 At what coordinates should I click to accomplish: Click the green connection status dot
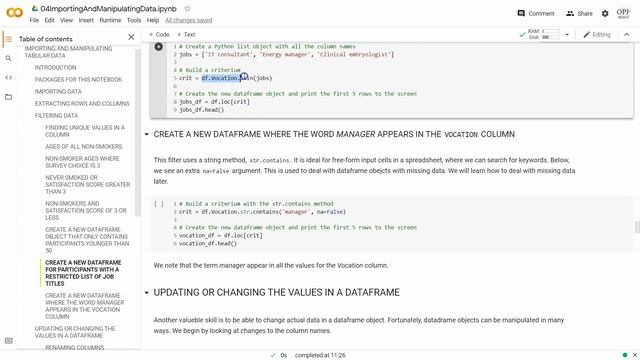pyautogui.click(x=624, y=355)
